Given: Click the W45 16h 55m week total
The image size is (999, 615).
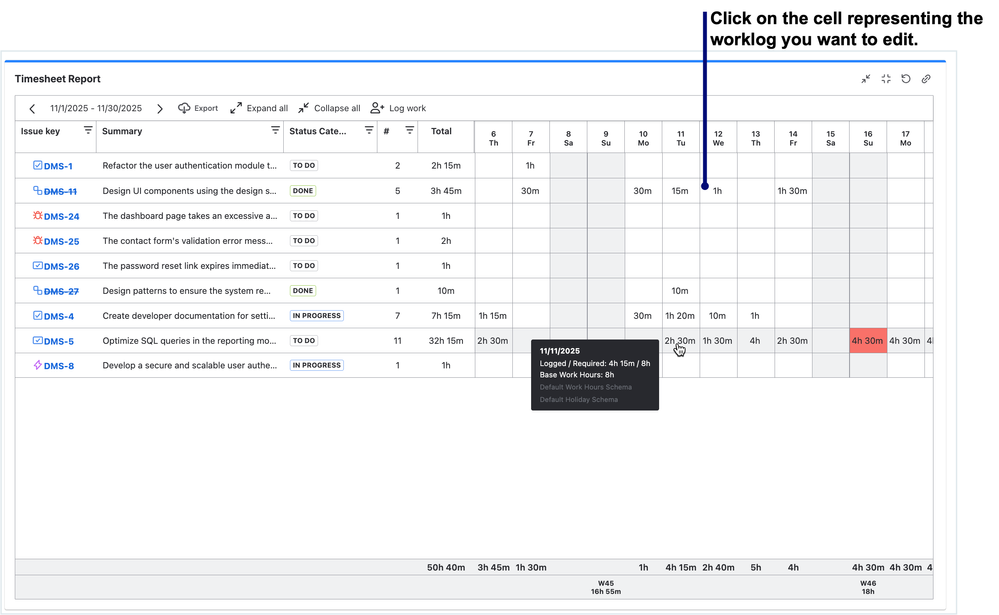Looking at the screenshot, I should pos(606,587).
